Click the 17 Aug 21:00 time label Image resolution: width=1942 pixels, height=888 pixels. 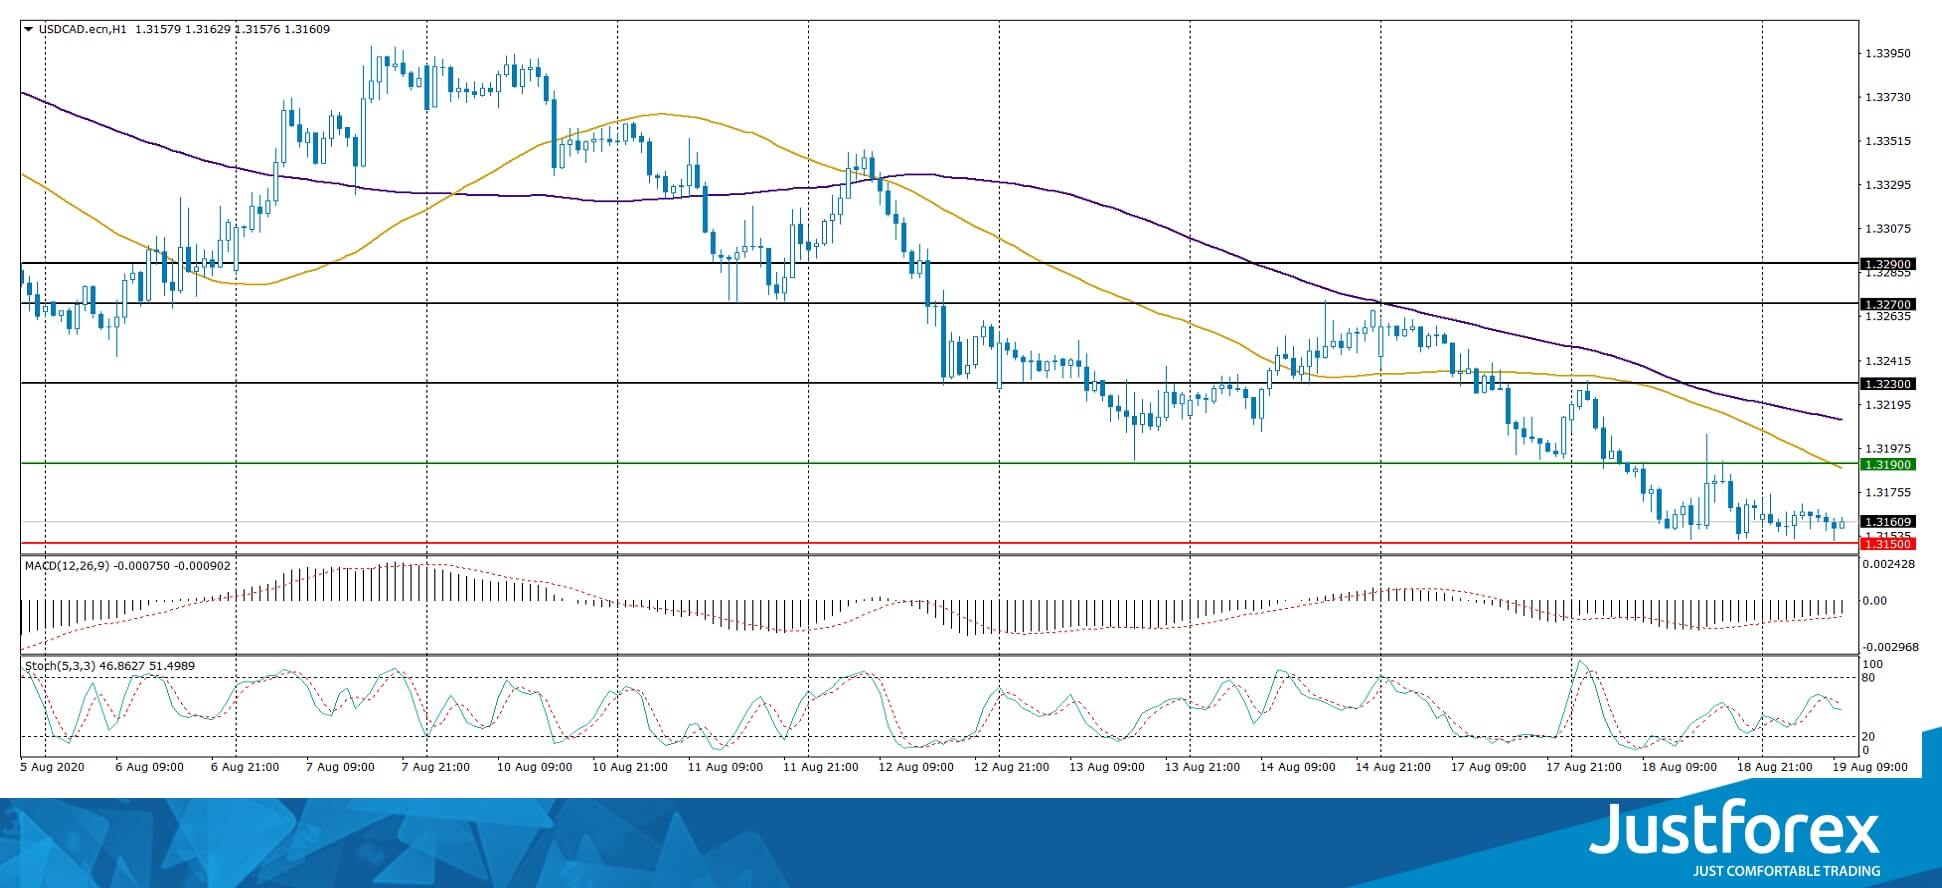1585,768
